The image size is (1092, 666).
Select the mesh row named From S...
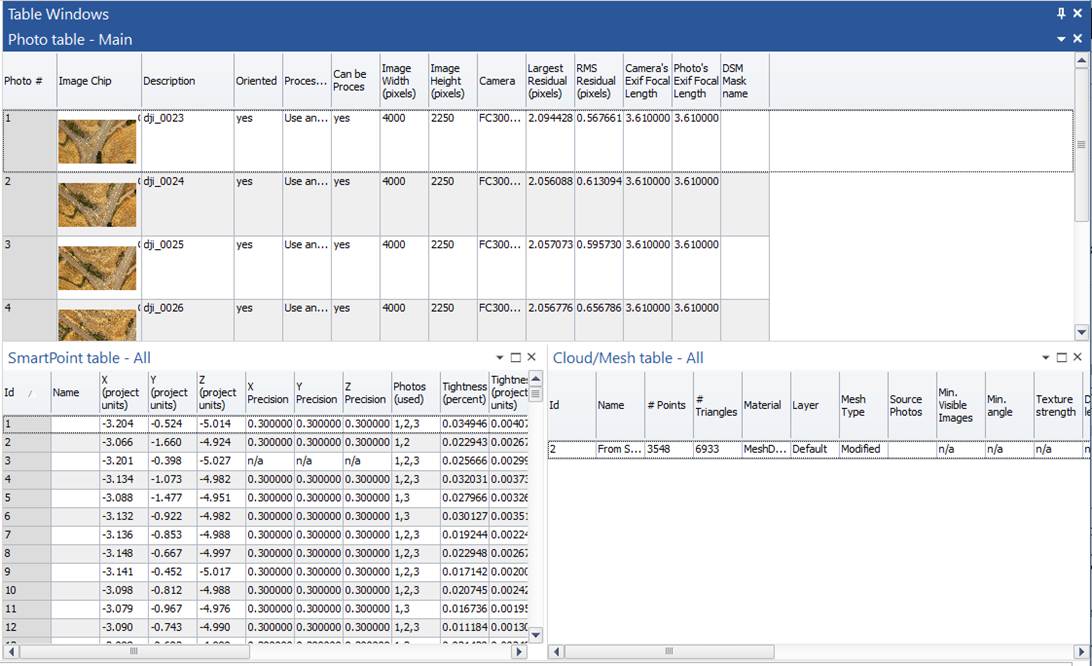620,449
